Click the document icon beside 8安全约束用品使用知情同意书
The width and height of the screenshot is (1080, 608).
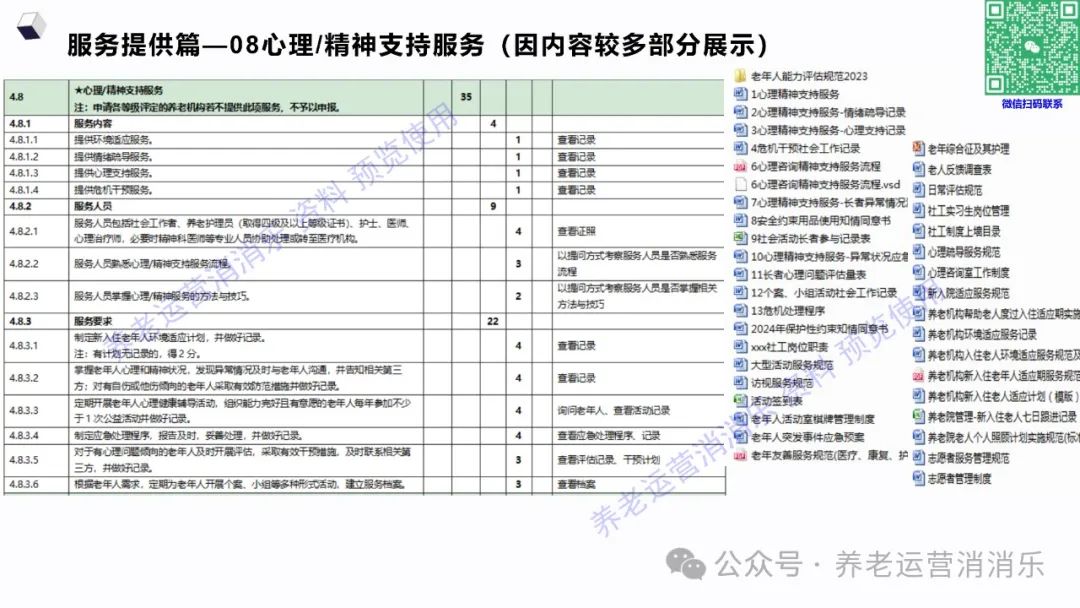[740, 220]
